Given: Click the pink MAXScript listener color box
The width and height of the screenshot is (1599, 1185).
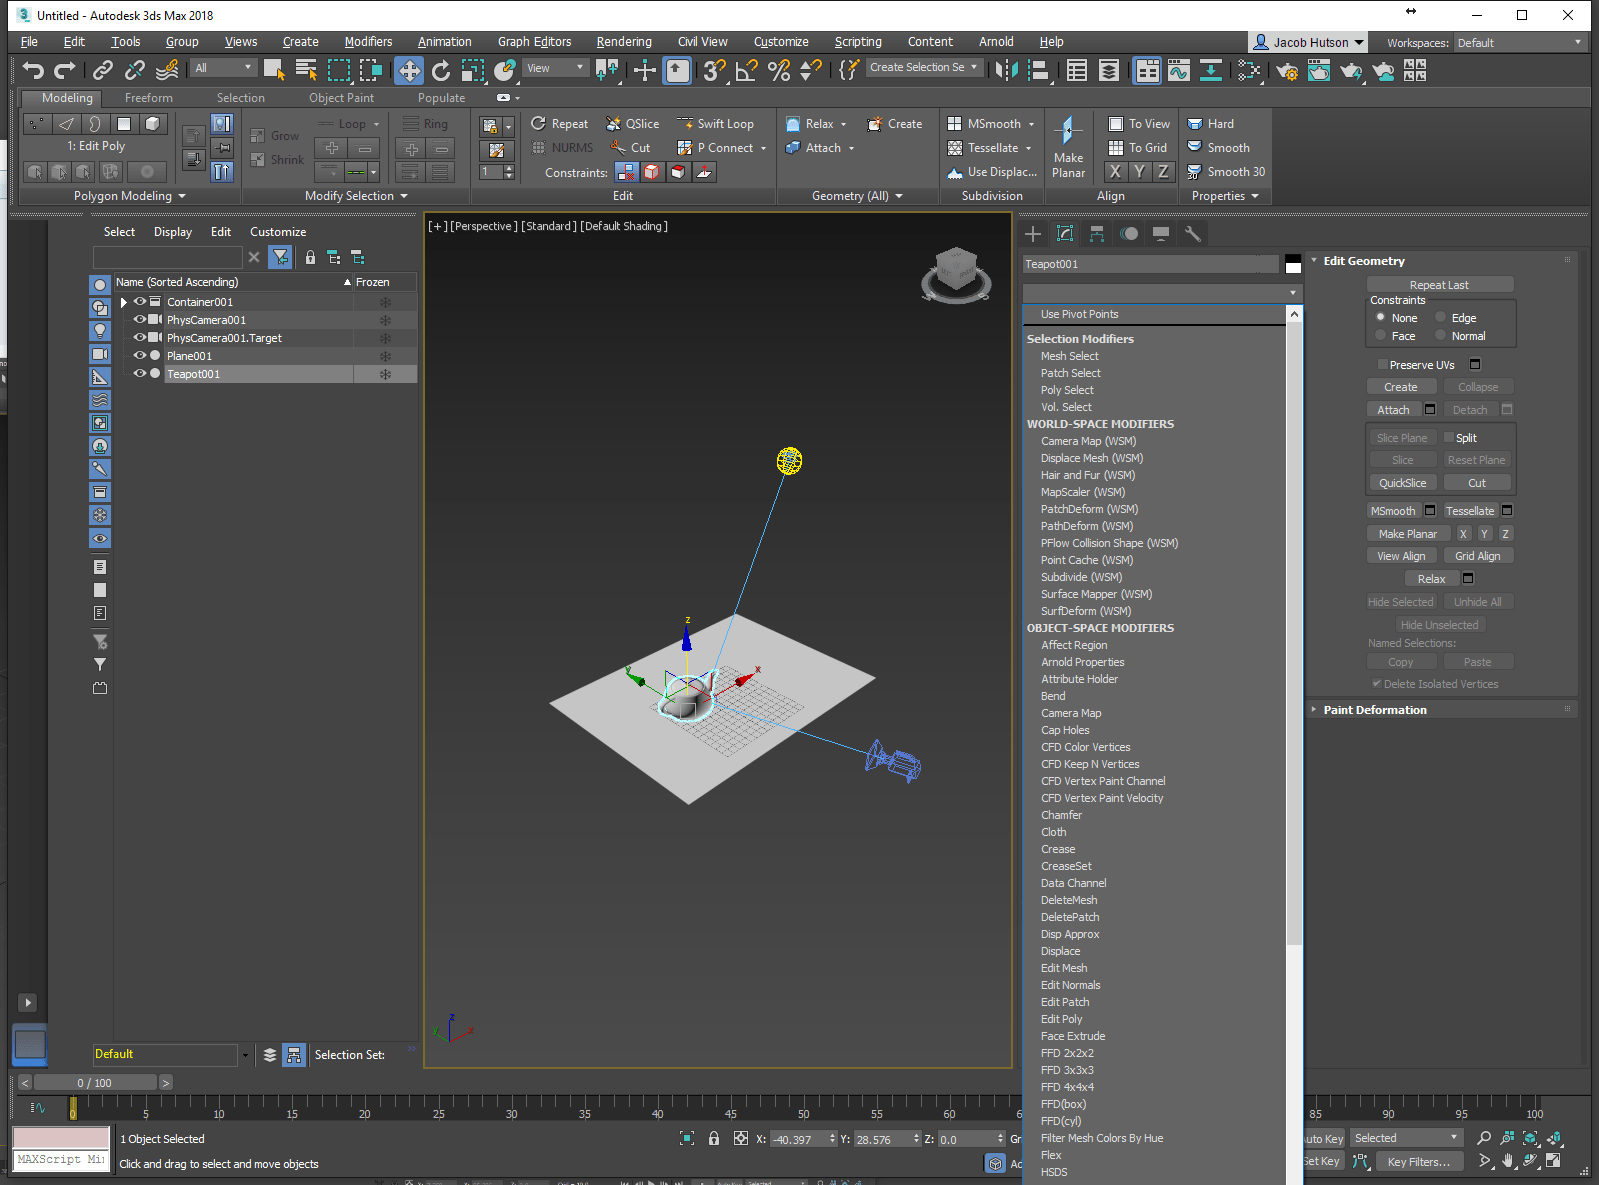Looking at the screenshot, I should (61, 1138).
